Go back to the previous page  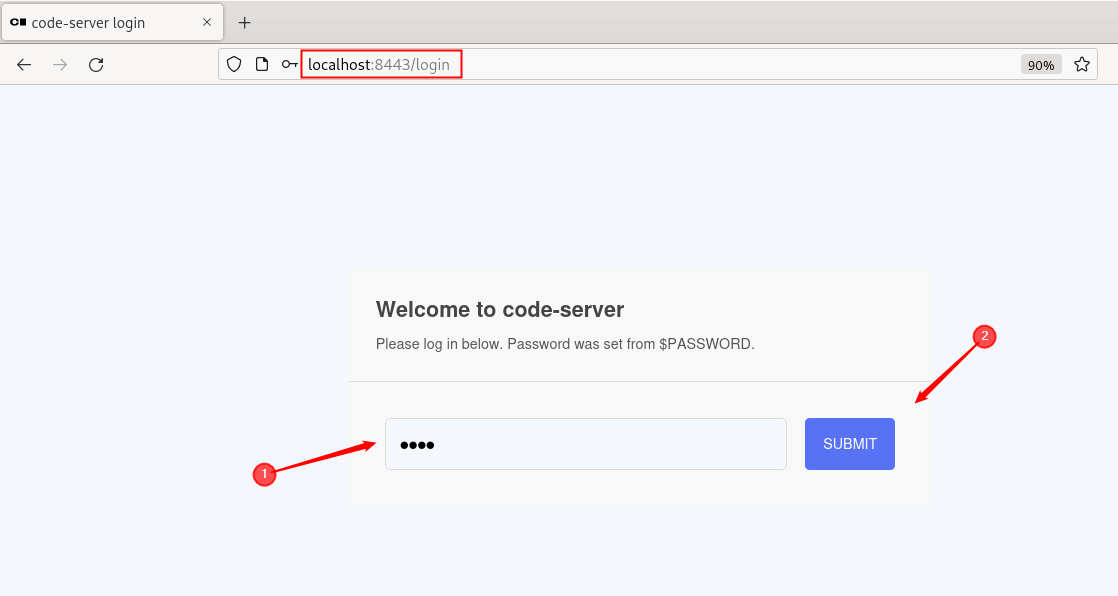[x=24, y=65]
